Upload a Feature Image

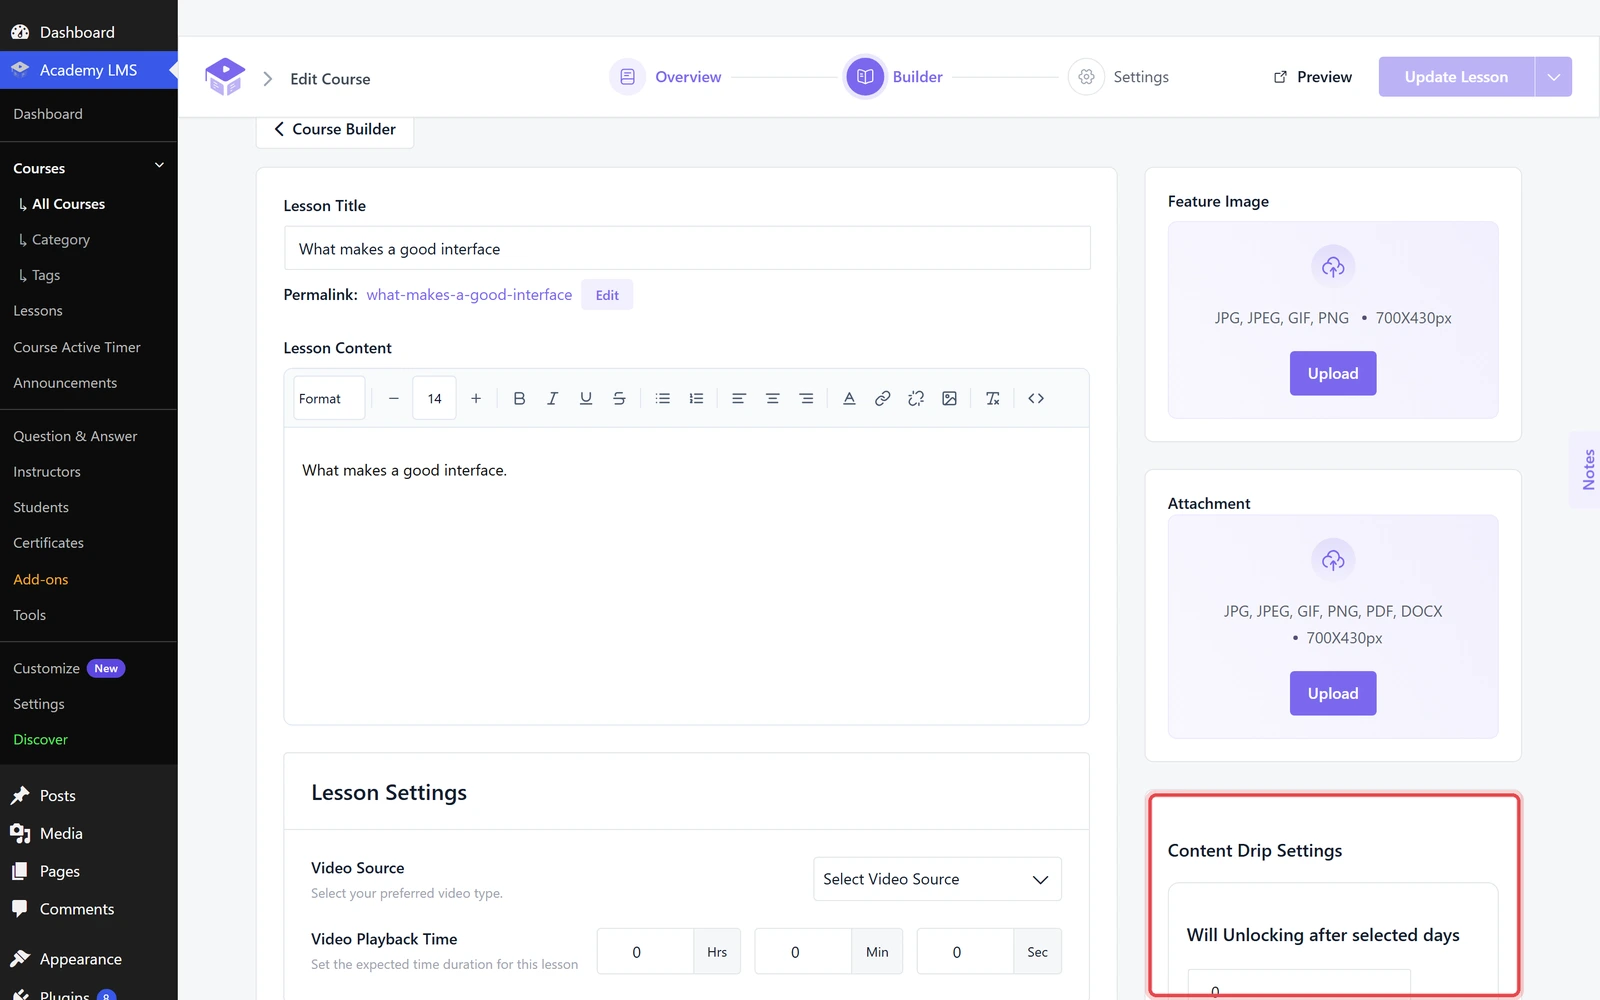(1333, 373)
